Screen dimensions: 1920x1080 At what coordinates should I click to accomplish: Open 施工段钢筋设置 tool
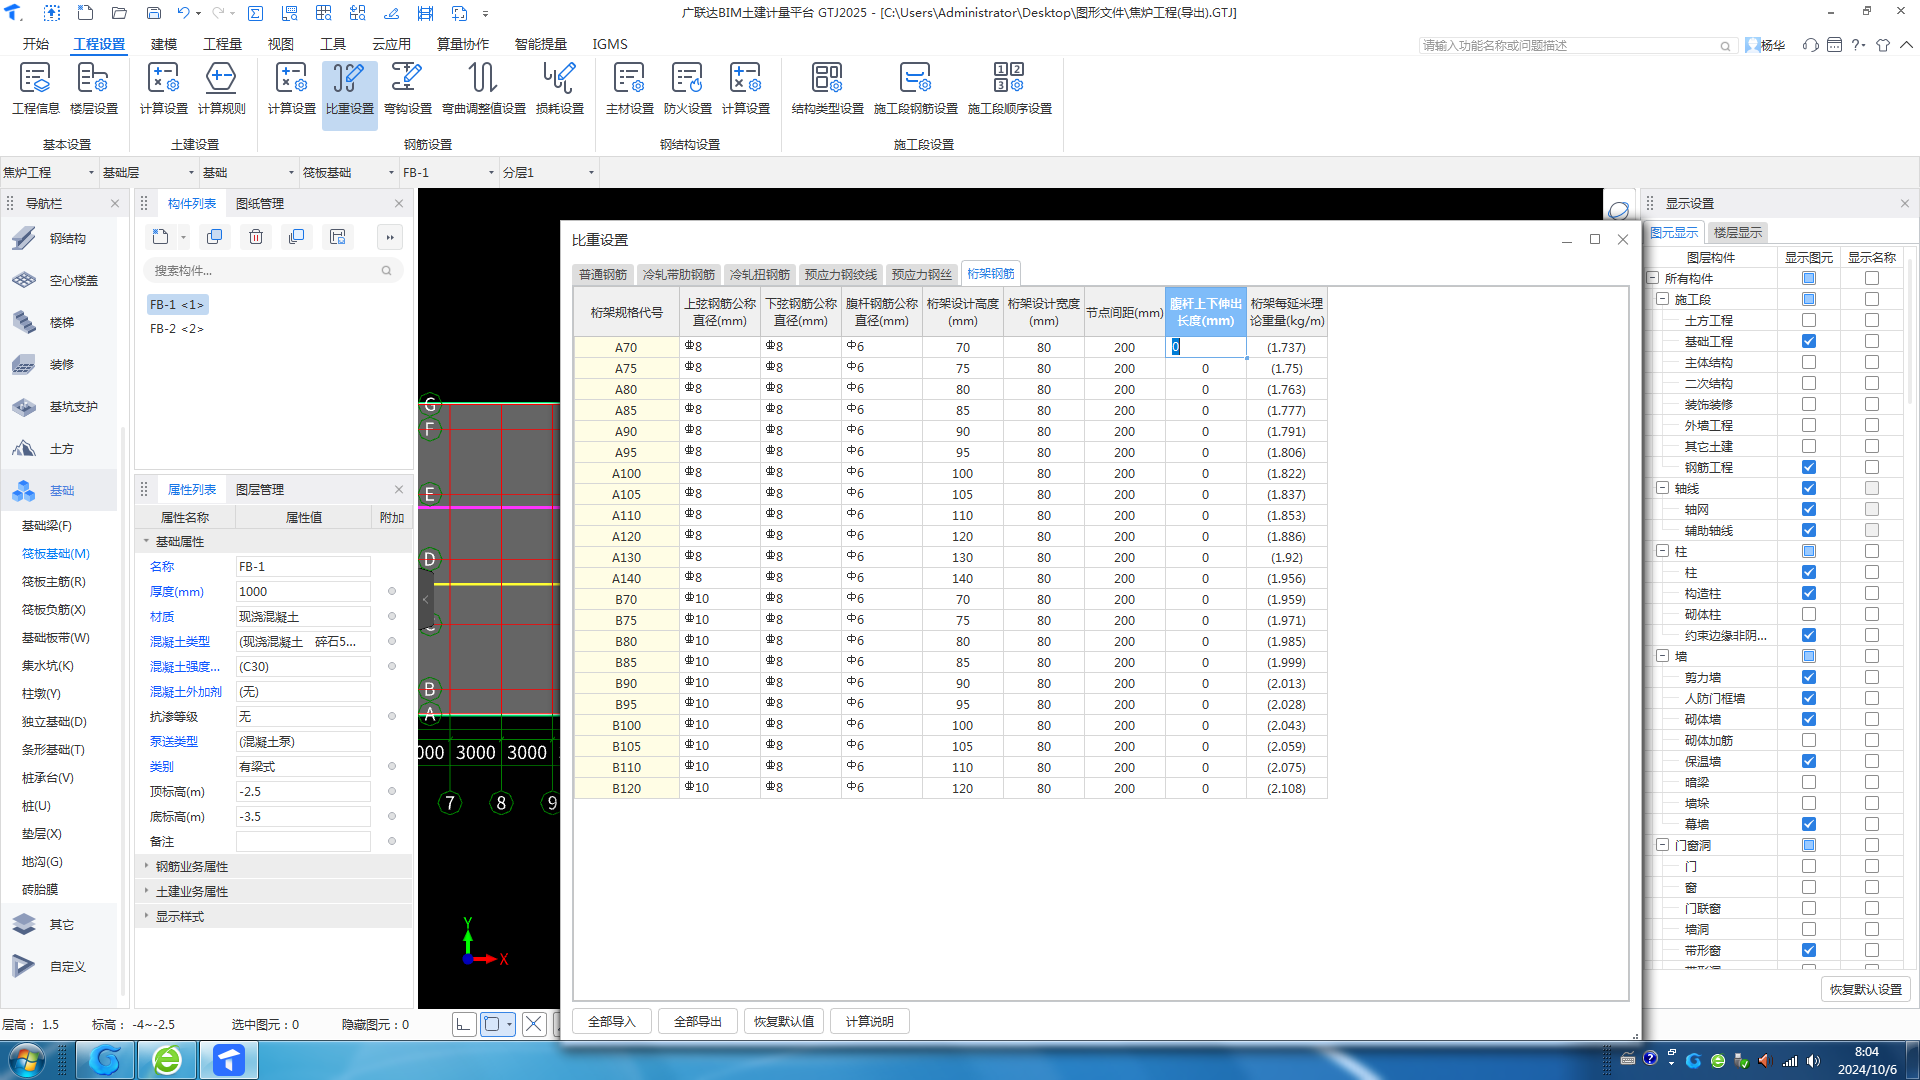915,88
